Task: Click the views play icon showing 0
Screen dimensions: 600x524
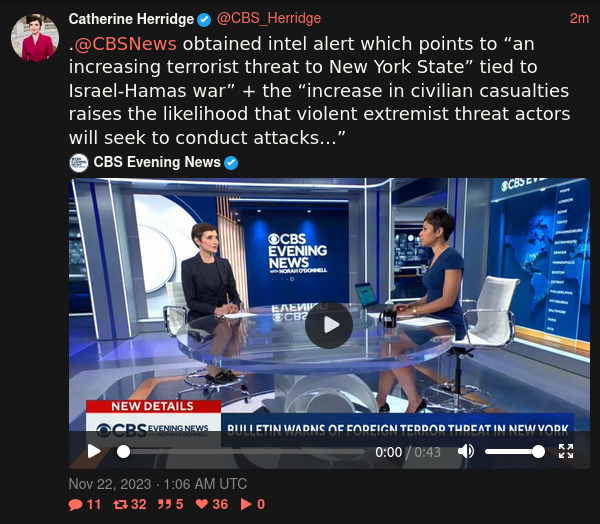Action: (246, 504)
